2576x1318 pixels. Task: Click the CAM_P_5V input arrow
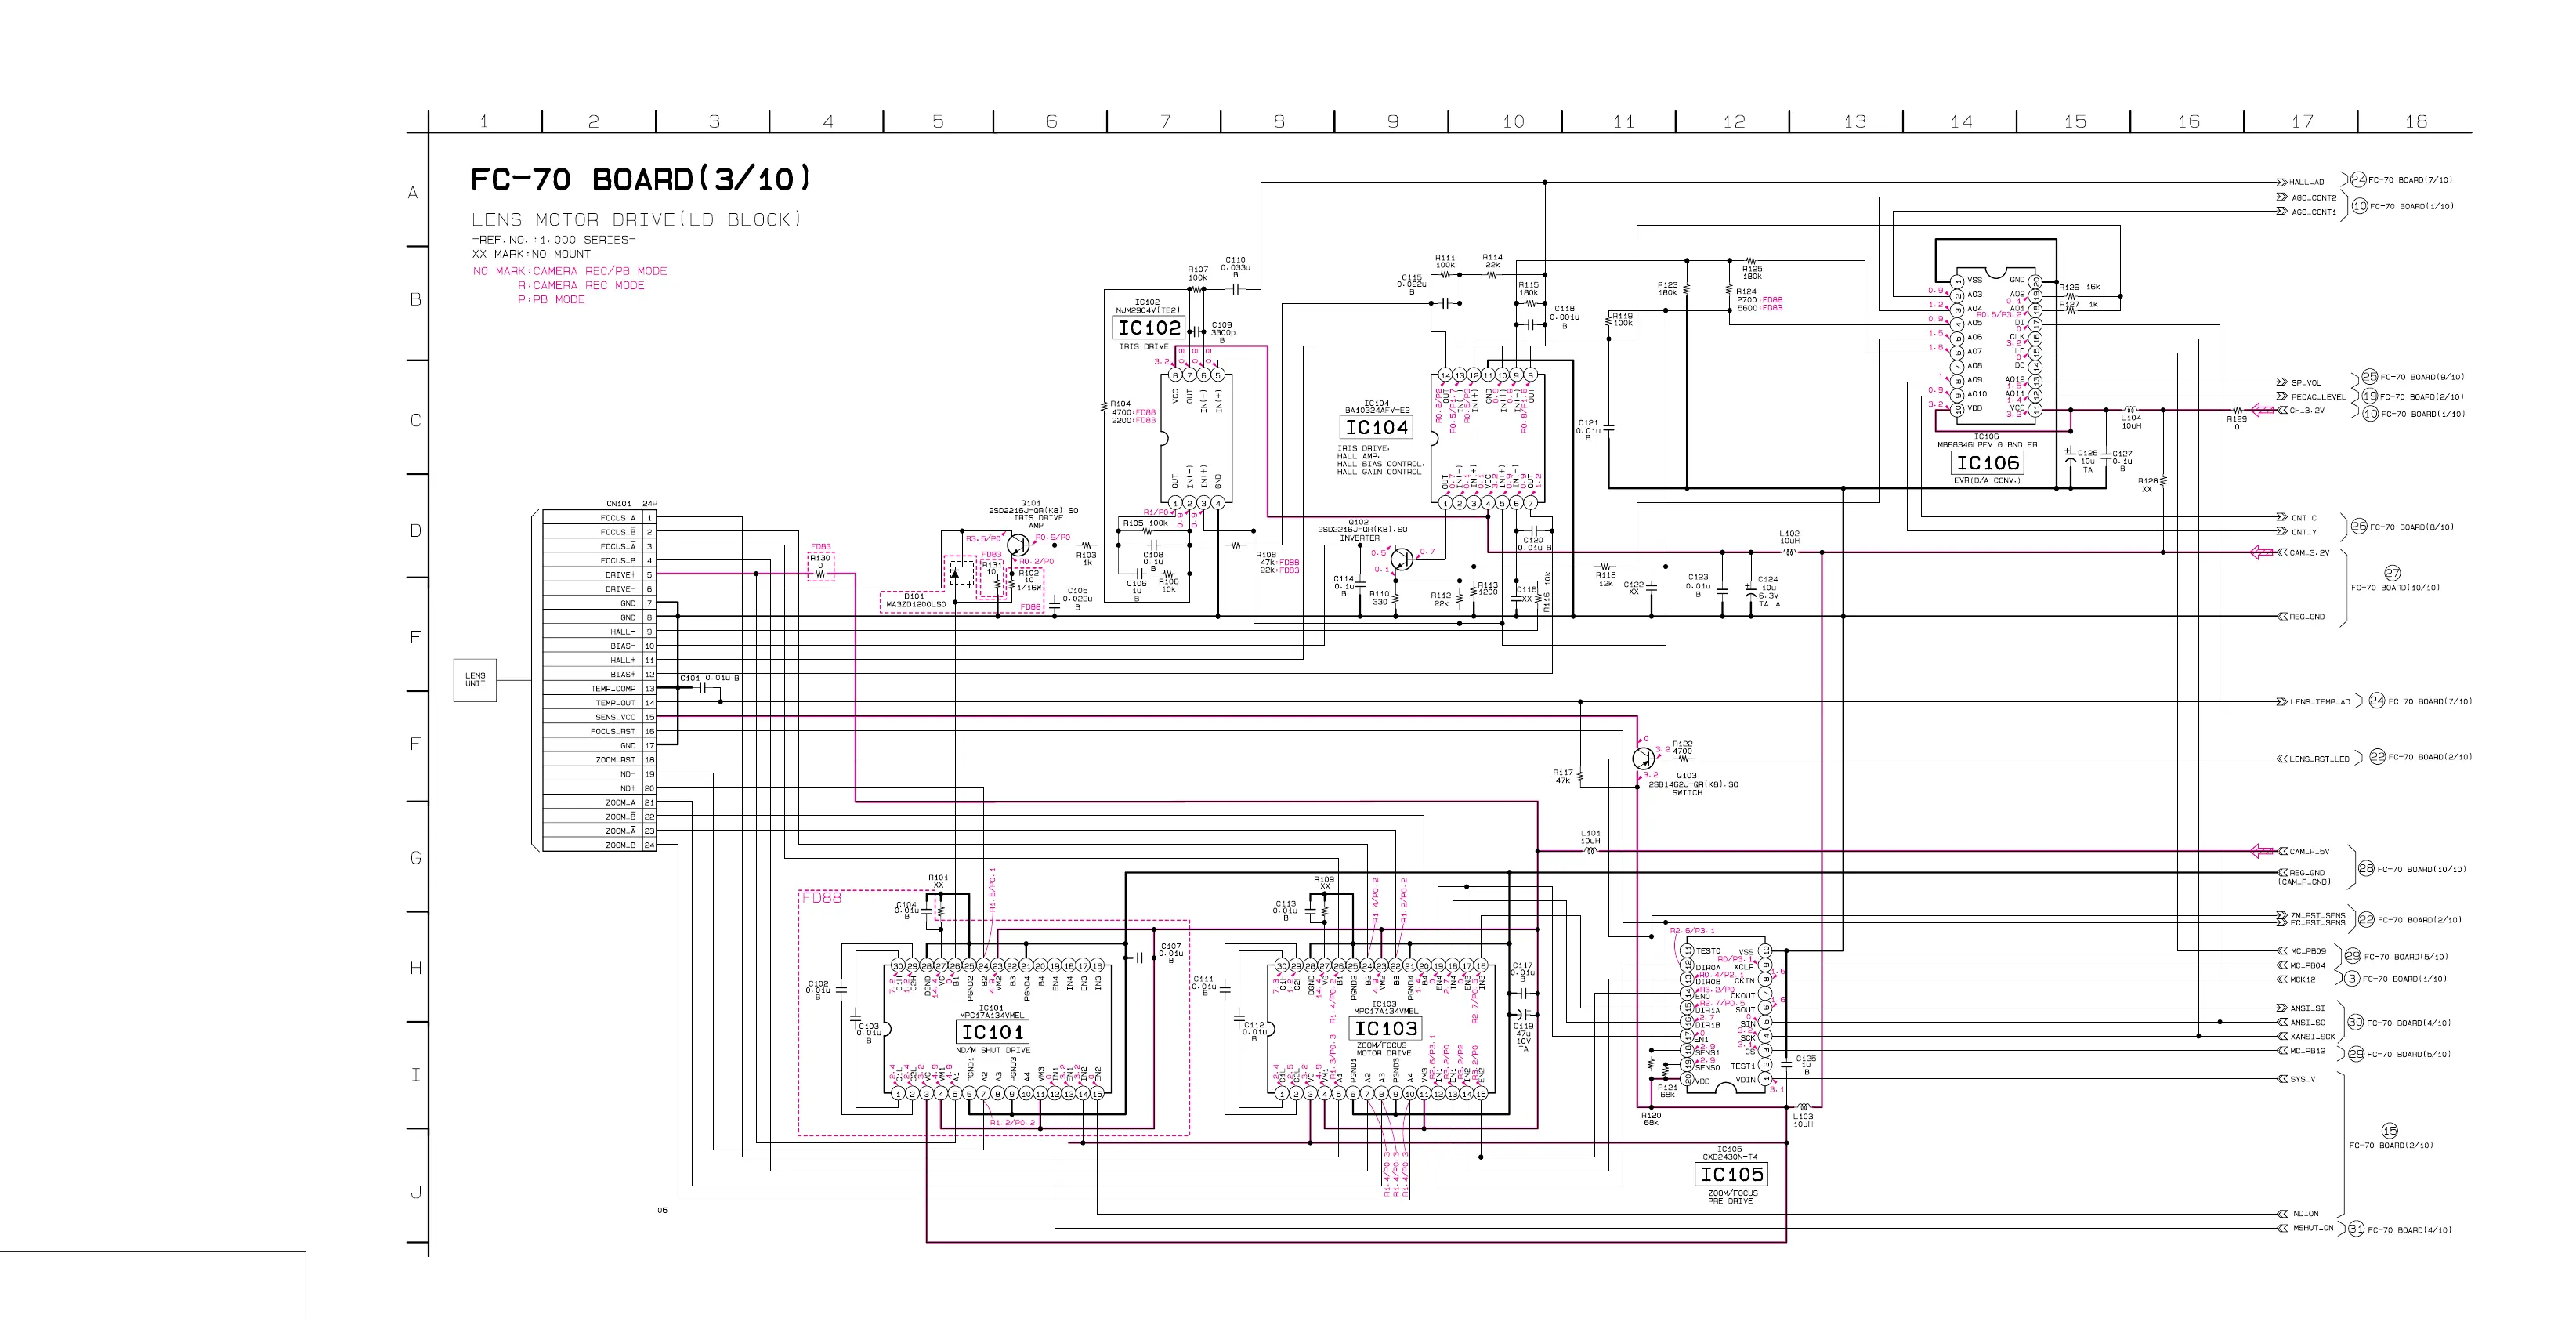[2262, 851]
